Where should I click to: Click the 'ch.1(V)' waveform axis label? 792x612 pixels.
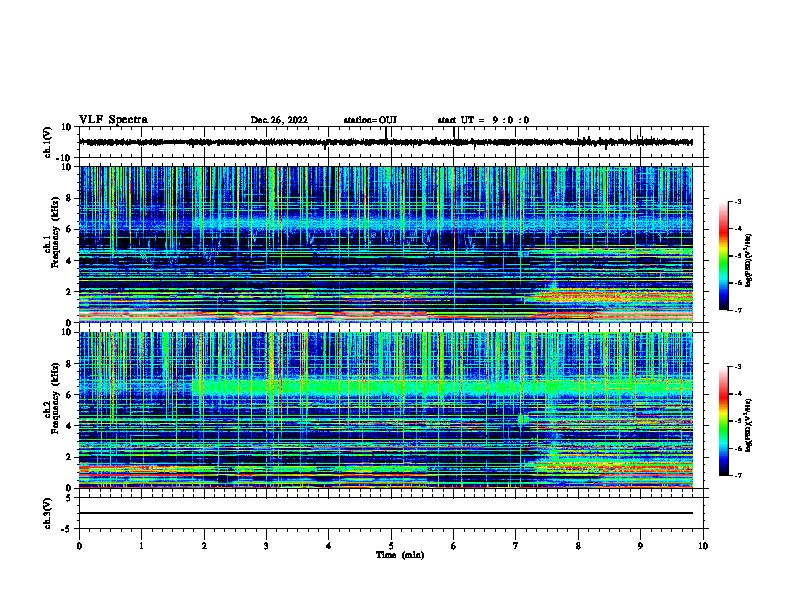[48, 142]
